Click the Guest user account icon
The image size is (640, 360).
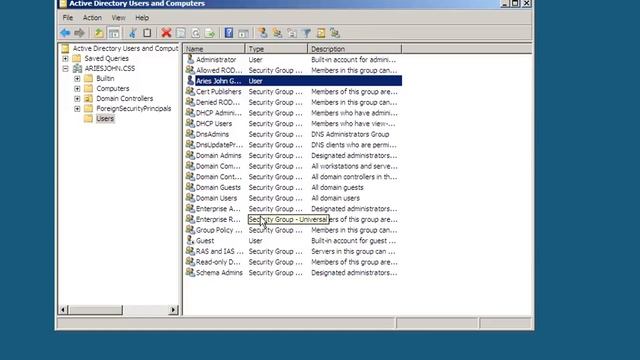click(190, 240)
